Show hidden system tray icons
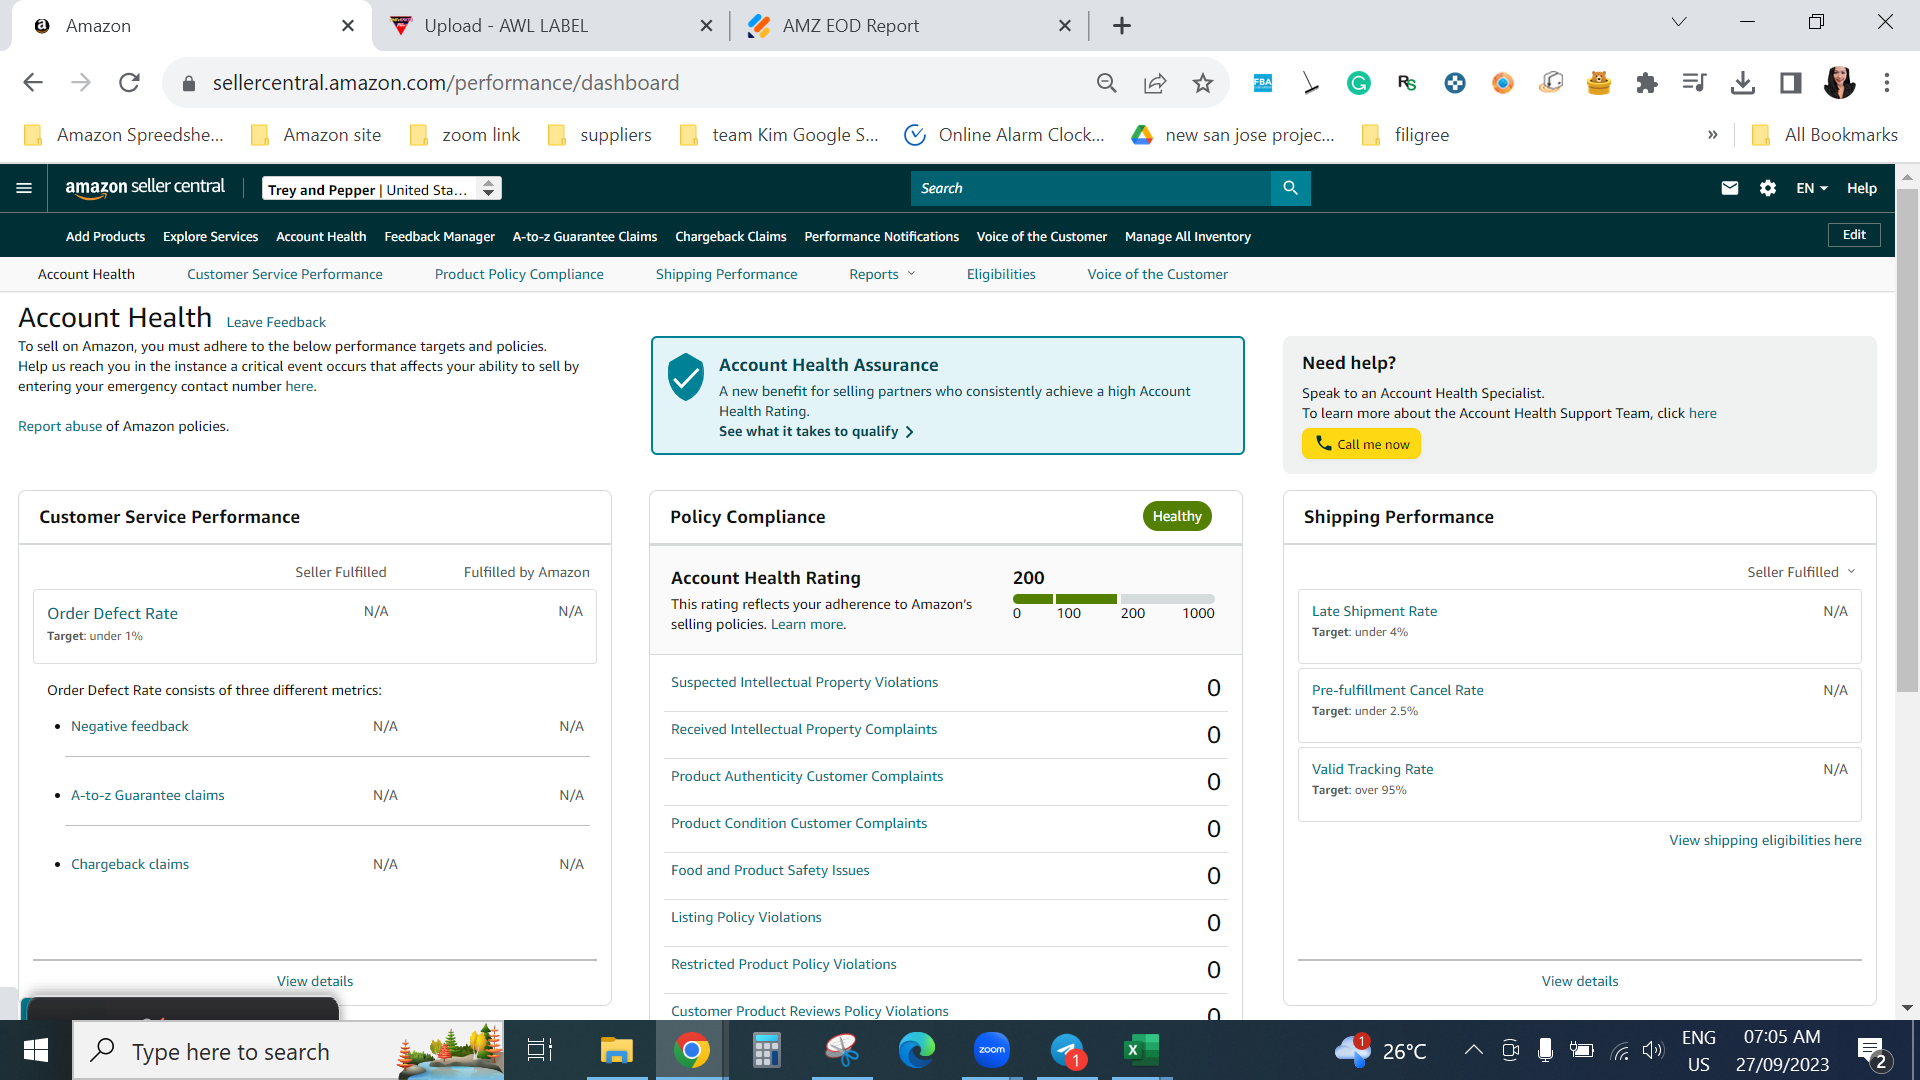The height and width of the screenshot is (1080, 1920). (1473, 1050)
